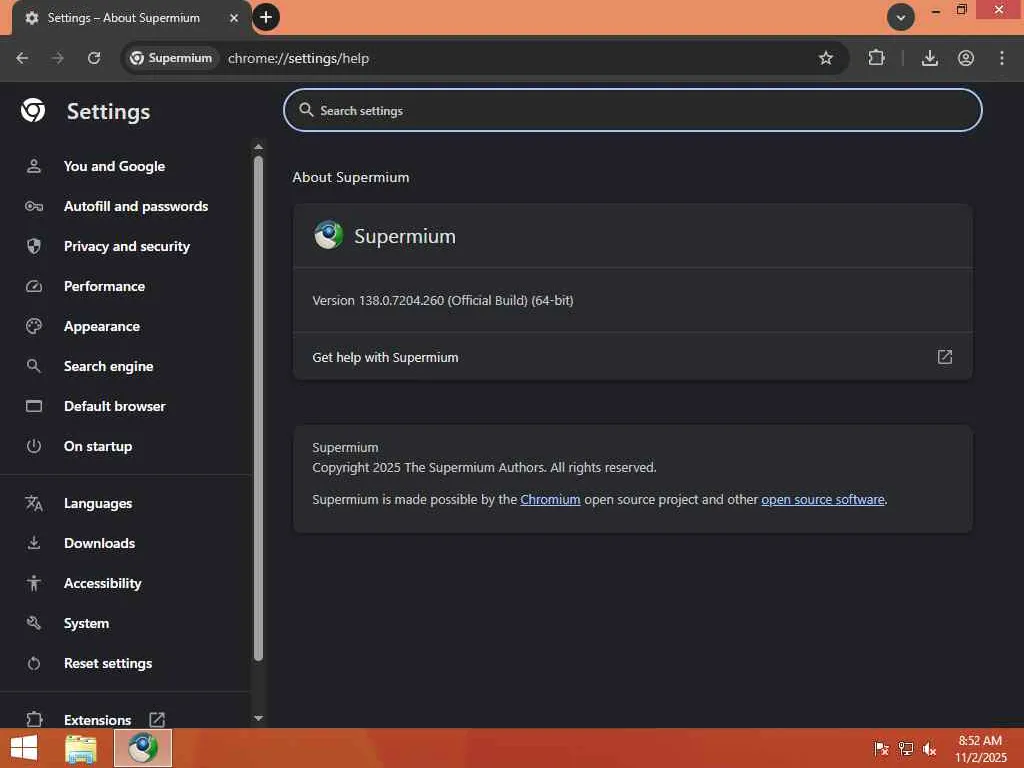
Task: Click the Supermium site info chip
Action: [171, 58]
